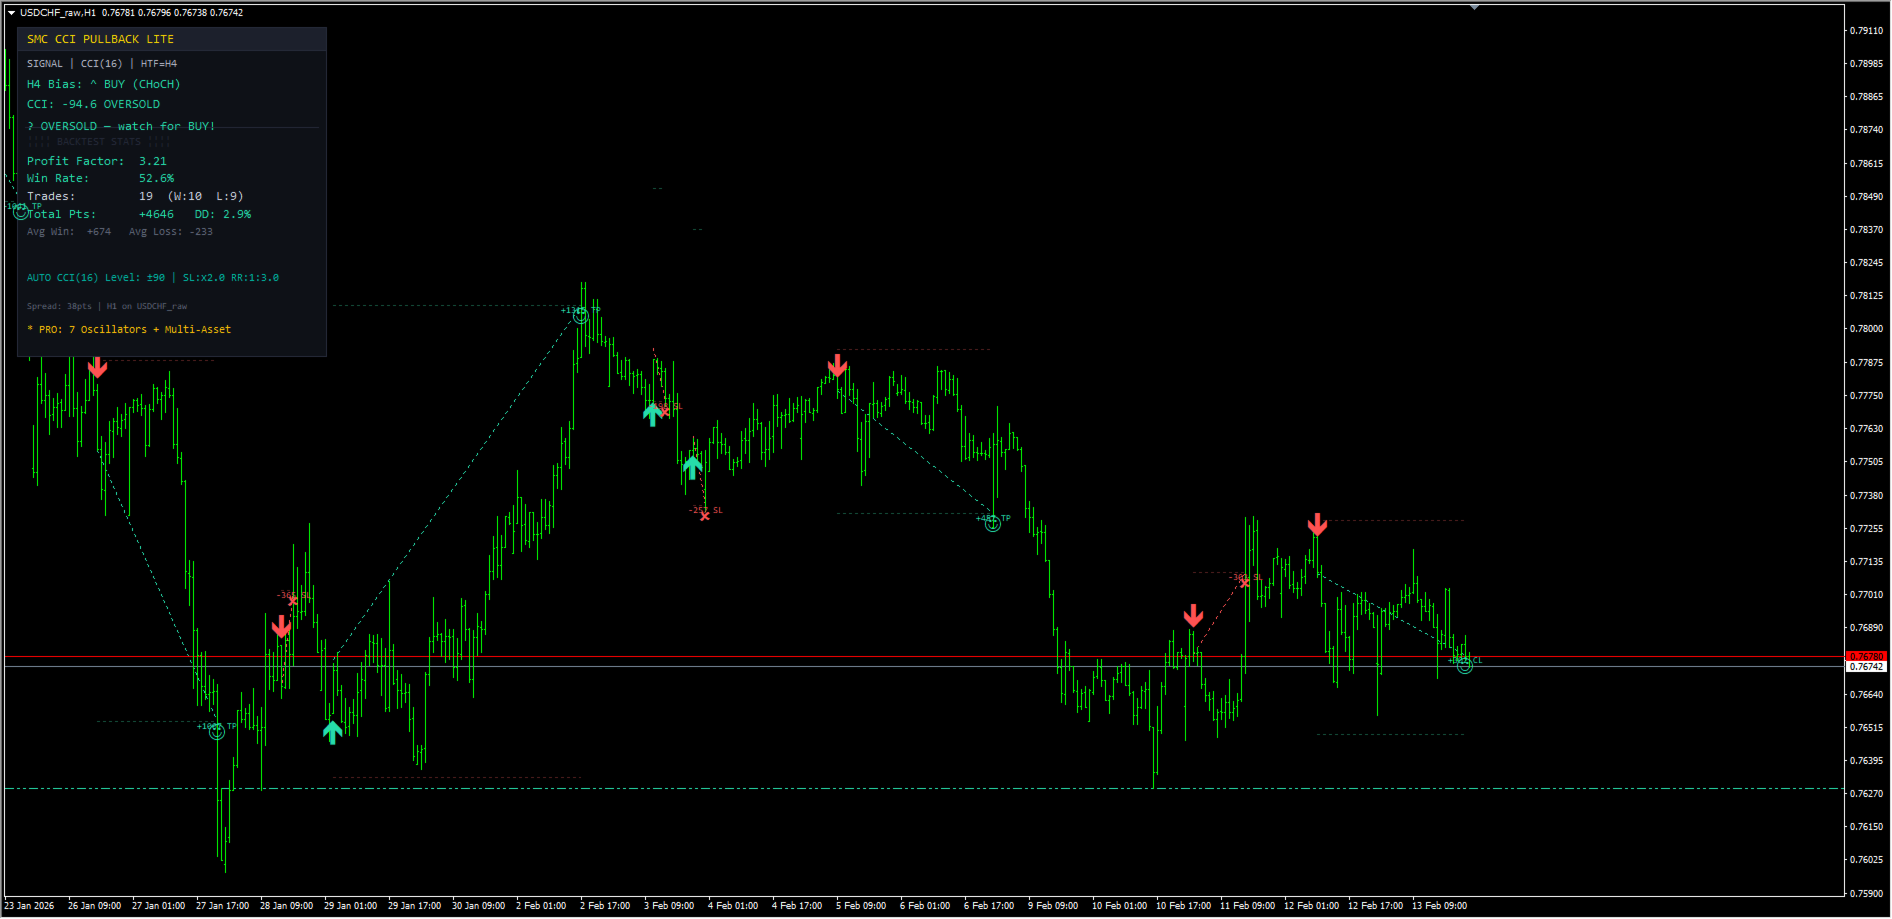Click the chart shift marker on top edge
1892x919 pixels.
click(x=1474, y=7)
